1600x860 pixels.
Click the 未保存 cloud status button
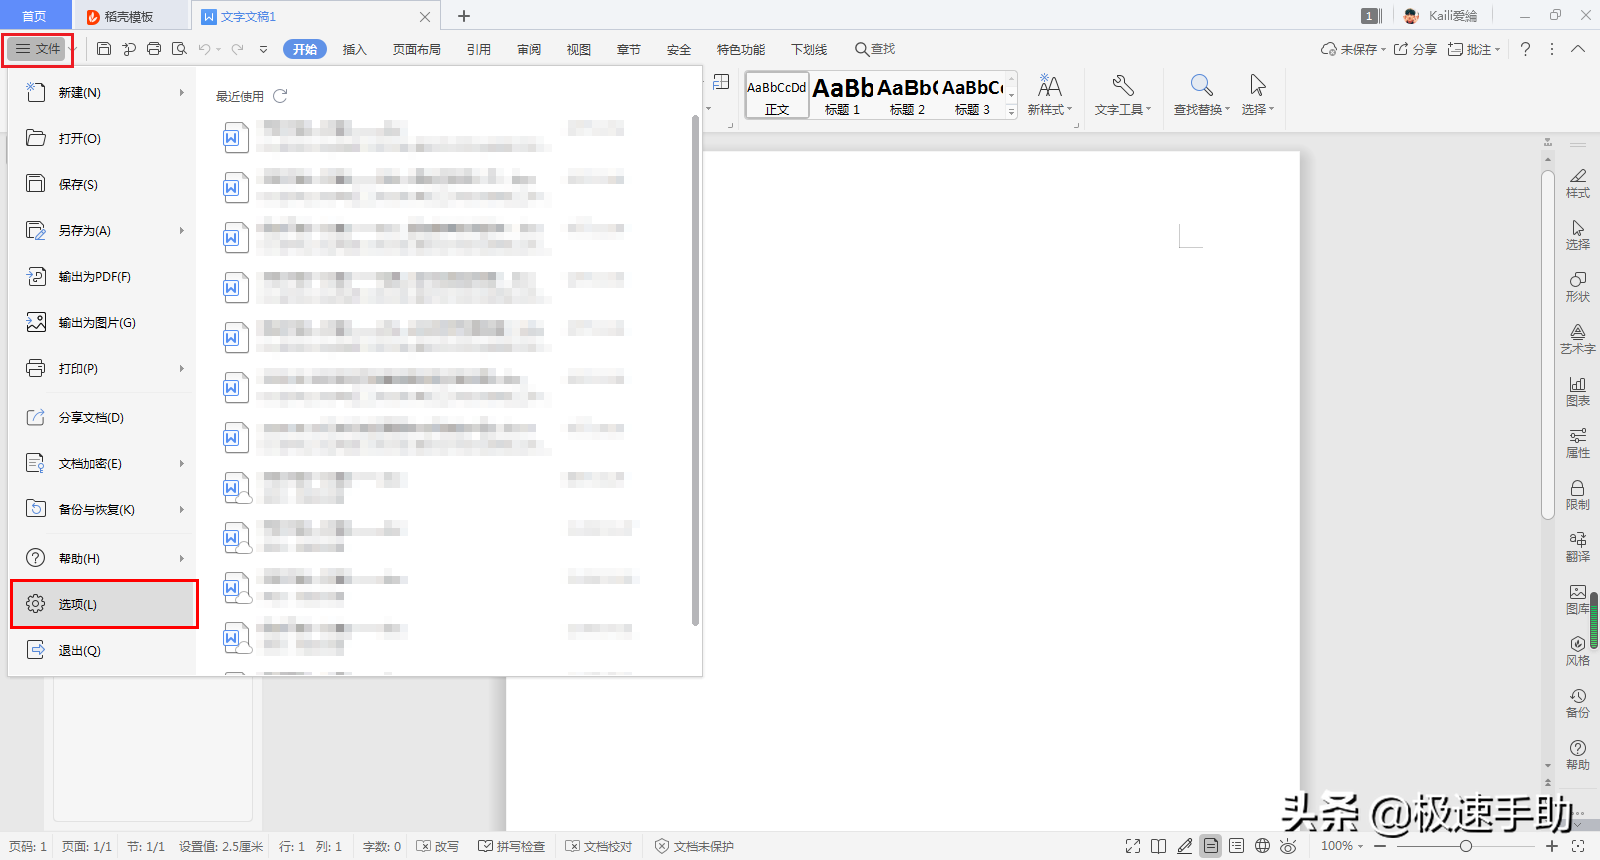(1353, 49)
